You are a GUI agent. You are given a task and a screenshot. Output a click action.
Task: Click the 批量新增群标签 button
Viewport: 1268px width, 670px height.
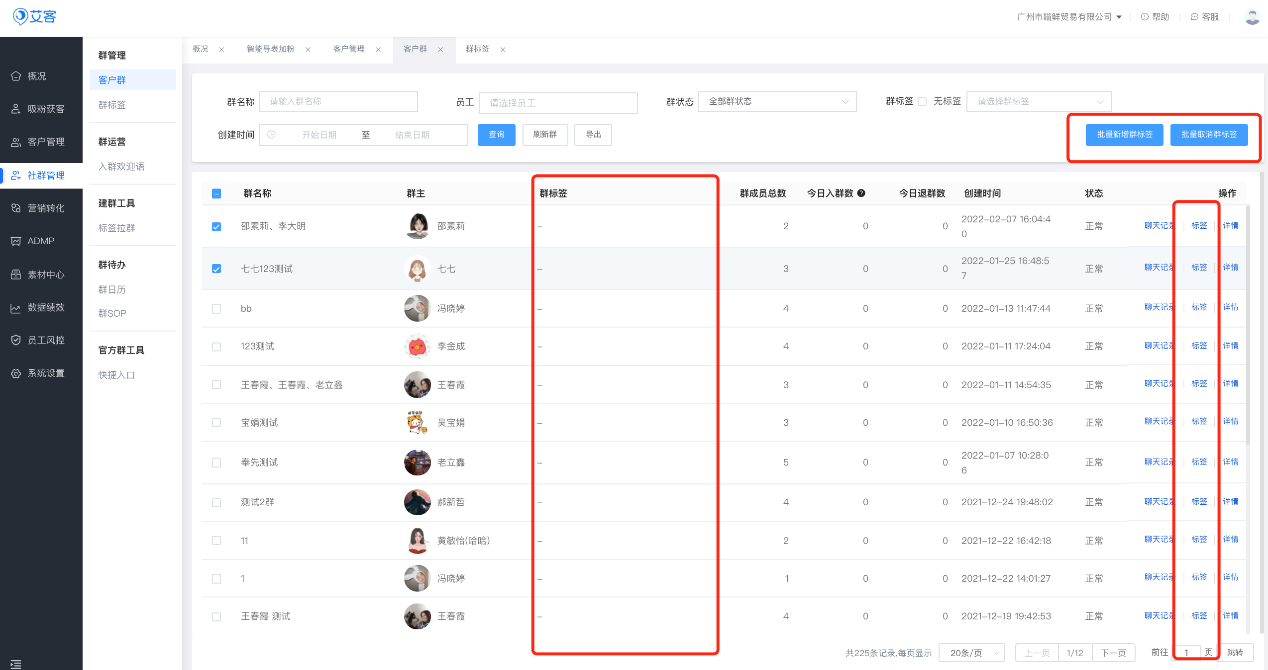point(1124,135)
